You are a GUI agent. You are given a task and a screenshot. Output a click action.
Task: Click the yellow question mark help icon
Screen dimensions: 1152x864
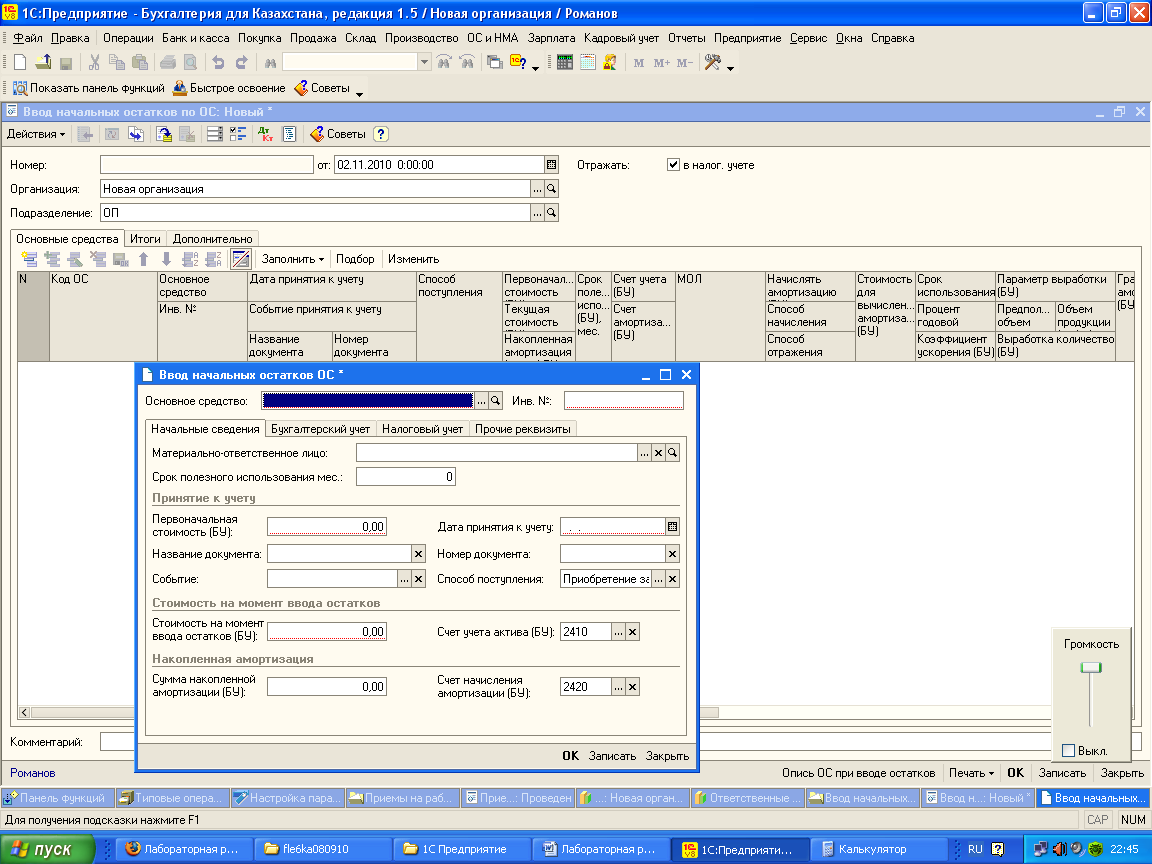point(380,134)
